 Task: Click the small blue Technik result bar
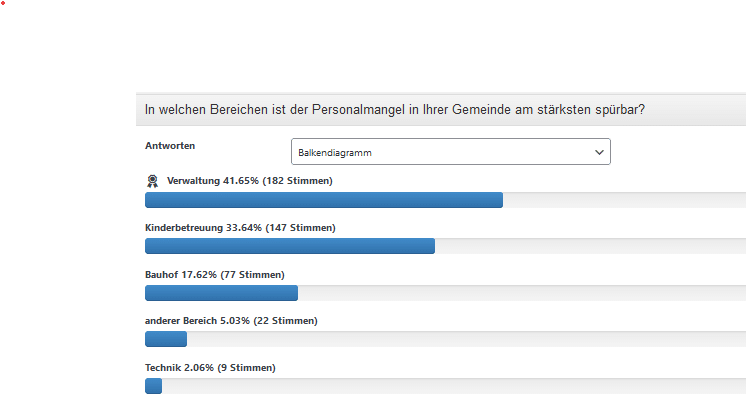153,386
